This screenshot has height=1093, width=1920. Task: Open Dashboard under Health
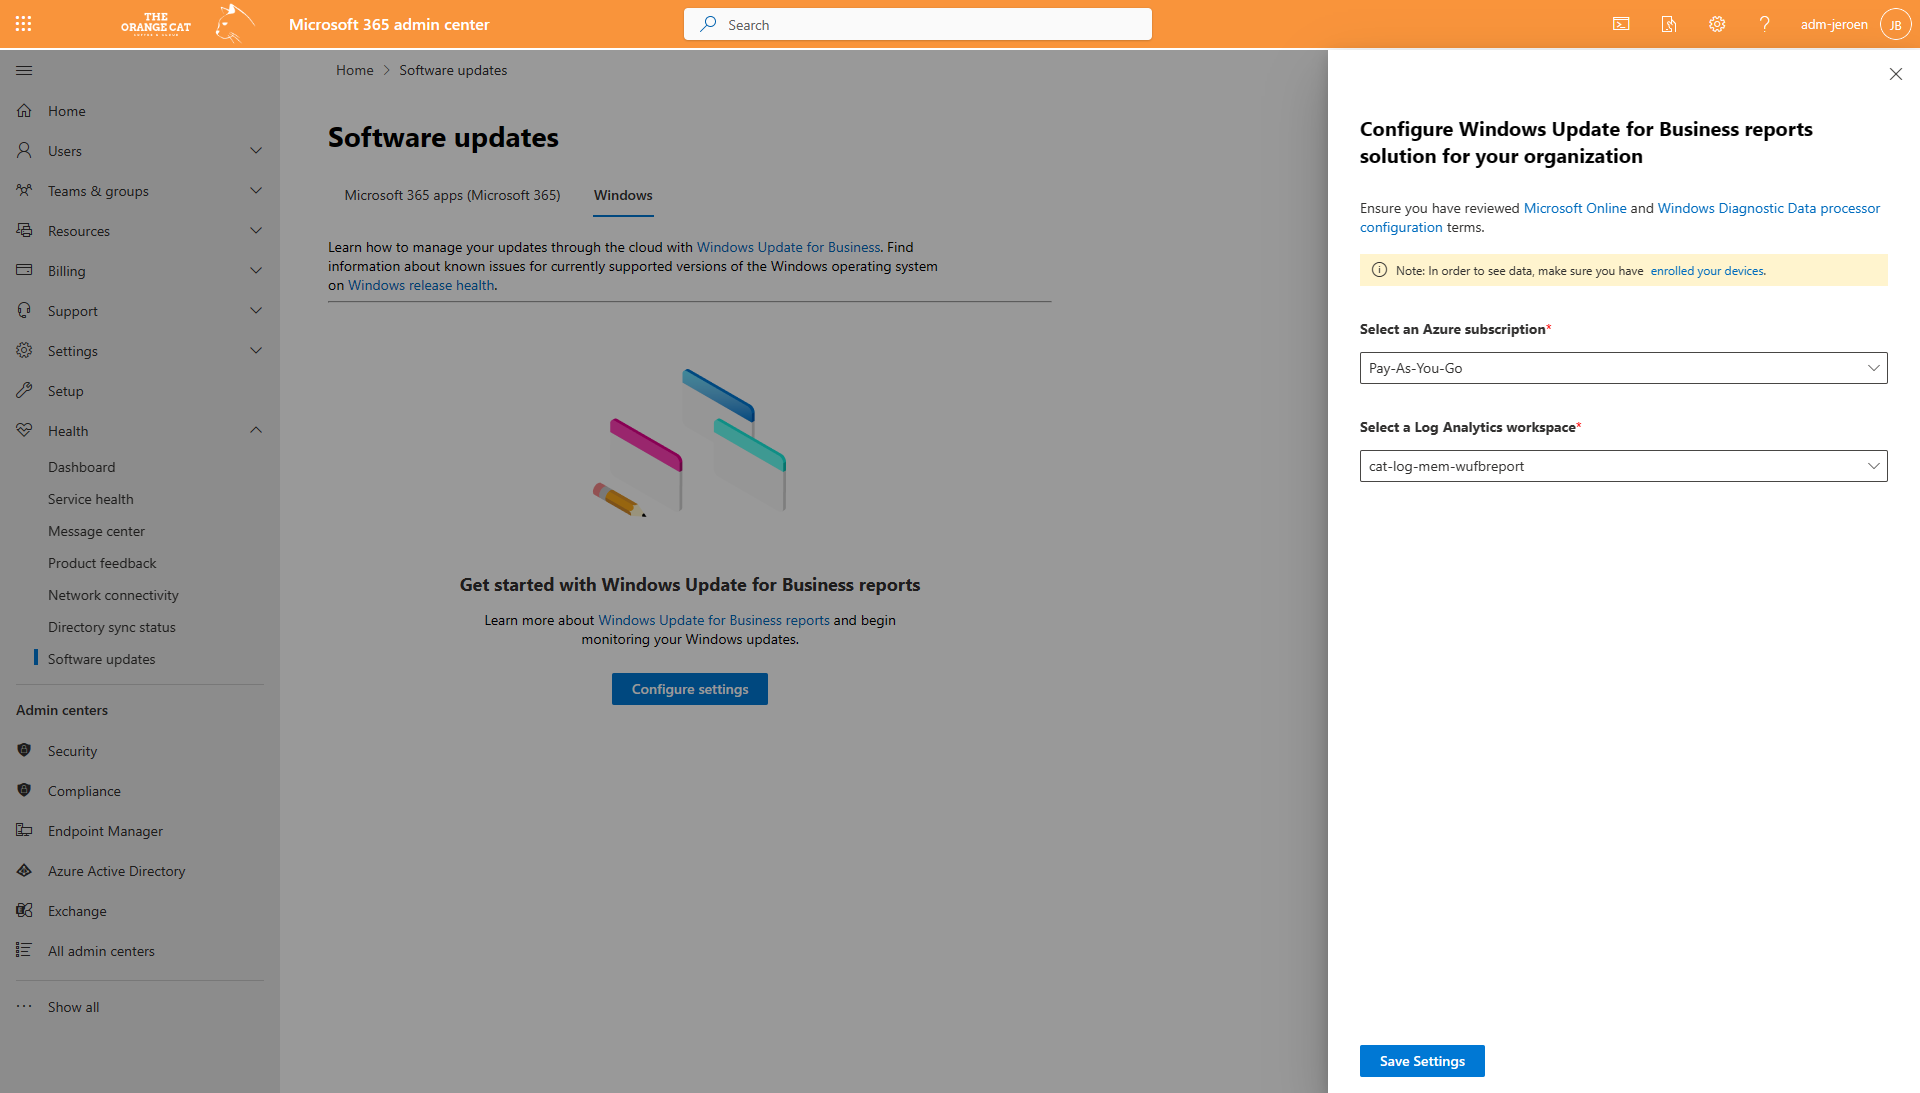click(81, 467)
